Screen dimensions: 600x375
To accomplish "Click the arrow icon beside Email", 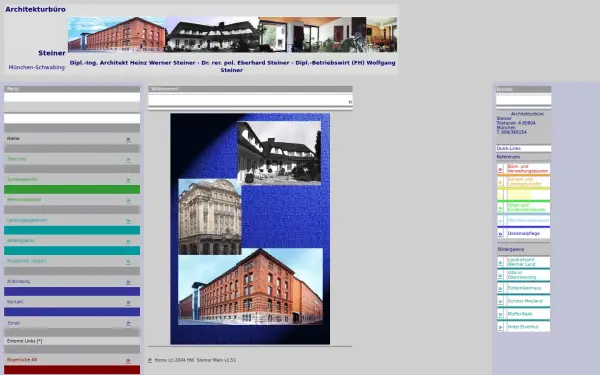I will (128, 324).
